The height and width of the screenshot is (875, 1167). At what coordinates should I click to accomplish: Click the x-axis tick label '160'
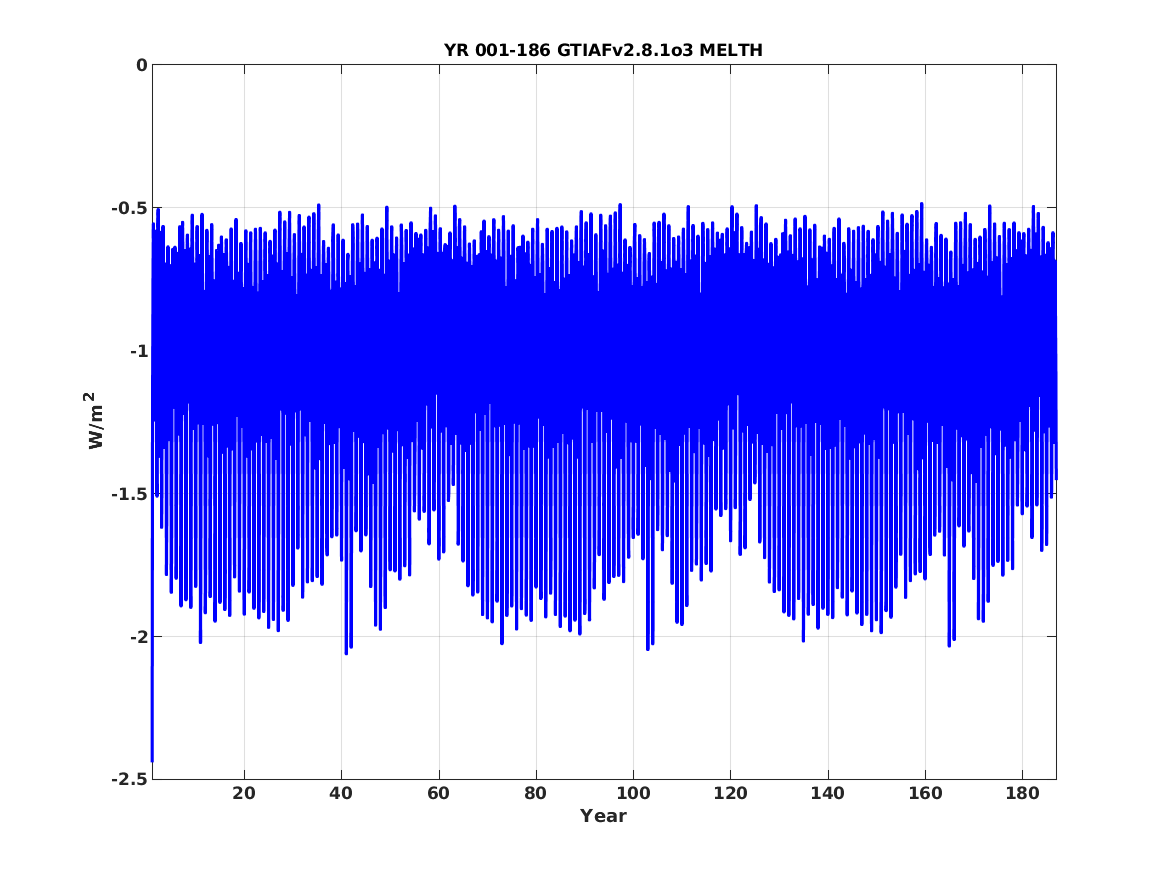925,793
